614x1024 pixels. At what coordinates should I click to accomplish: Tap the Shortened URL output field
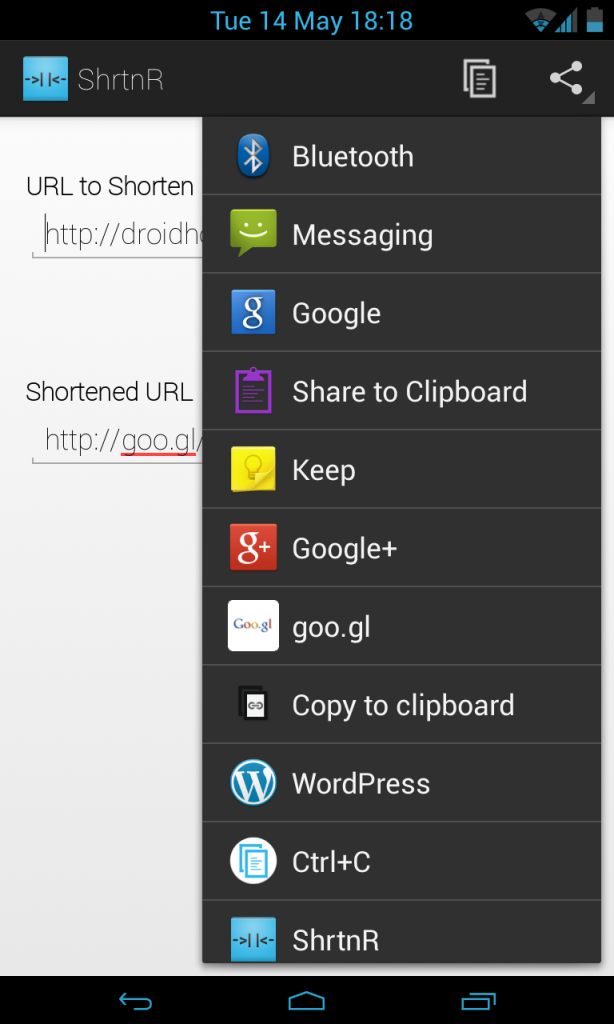(x=118, y=441)
